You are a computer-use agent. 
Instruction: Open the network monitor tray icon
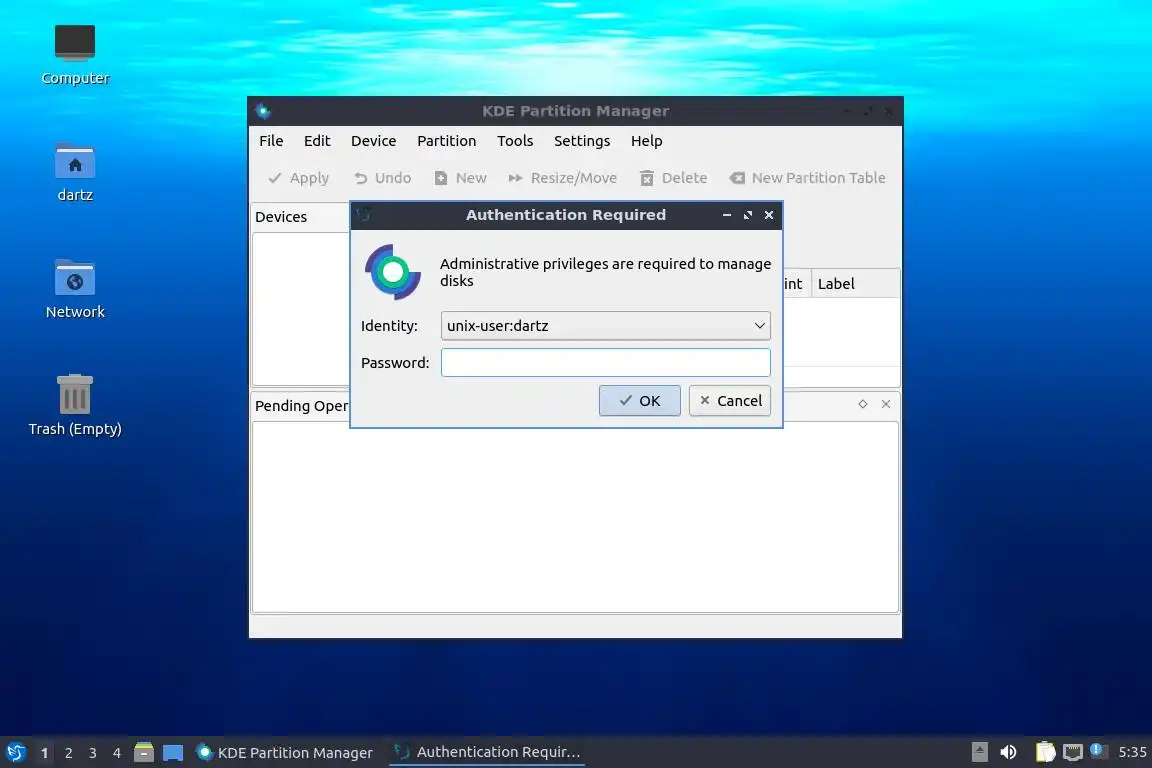pos(1073,752)
